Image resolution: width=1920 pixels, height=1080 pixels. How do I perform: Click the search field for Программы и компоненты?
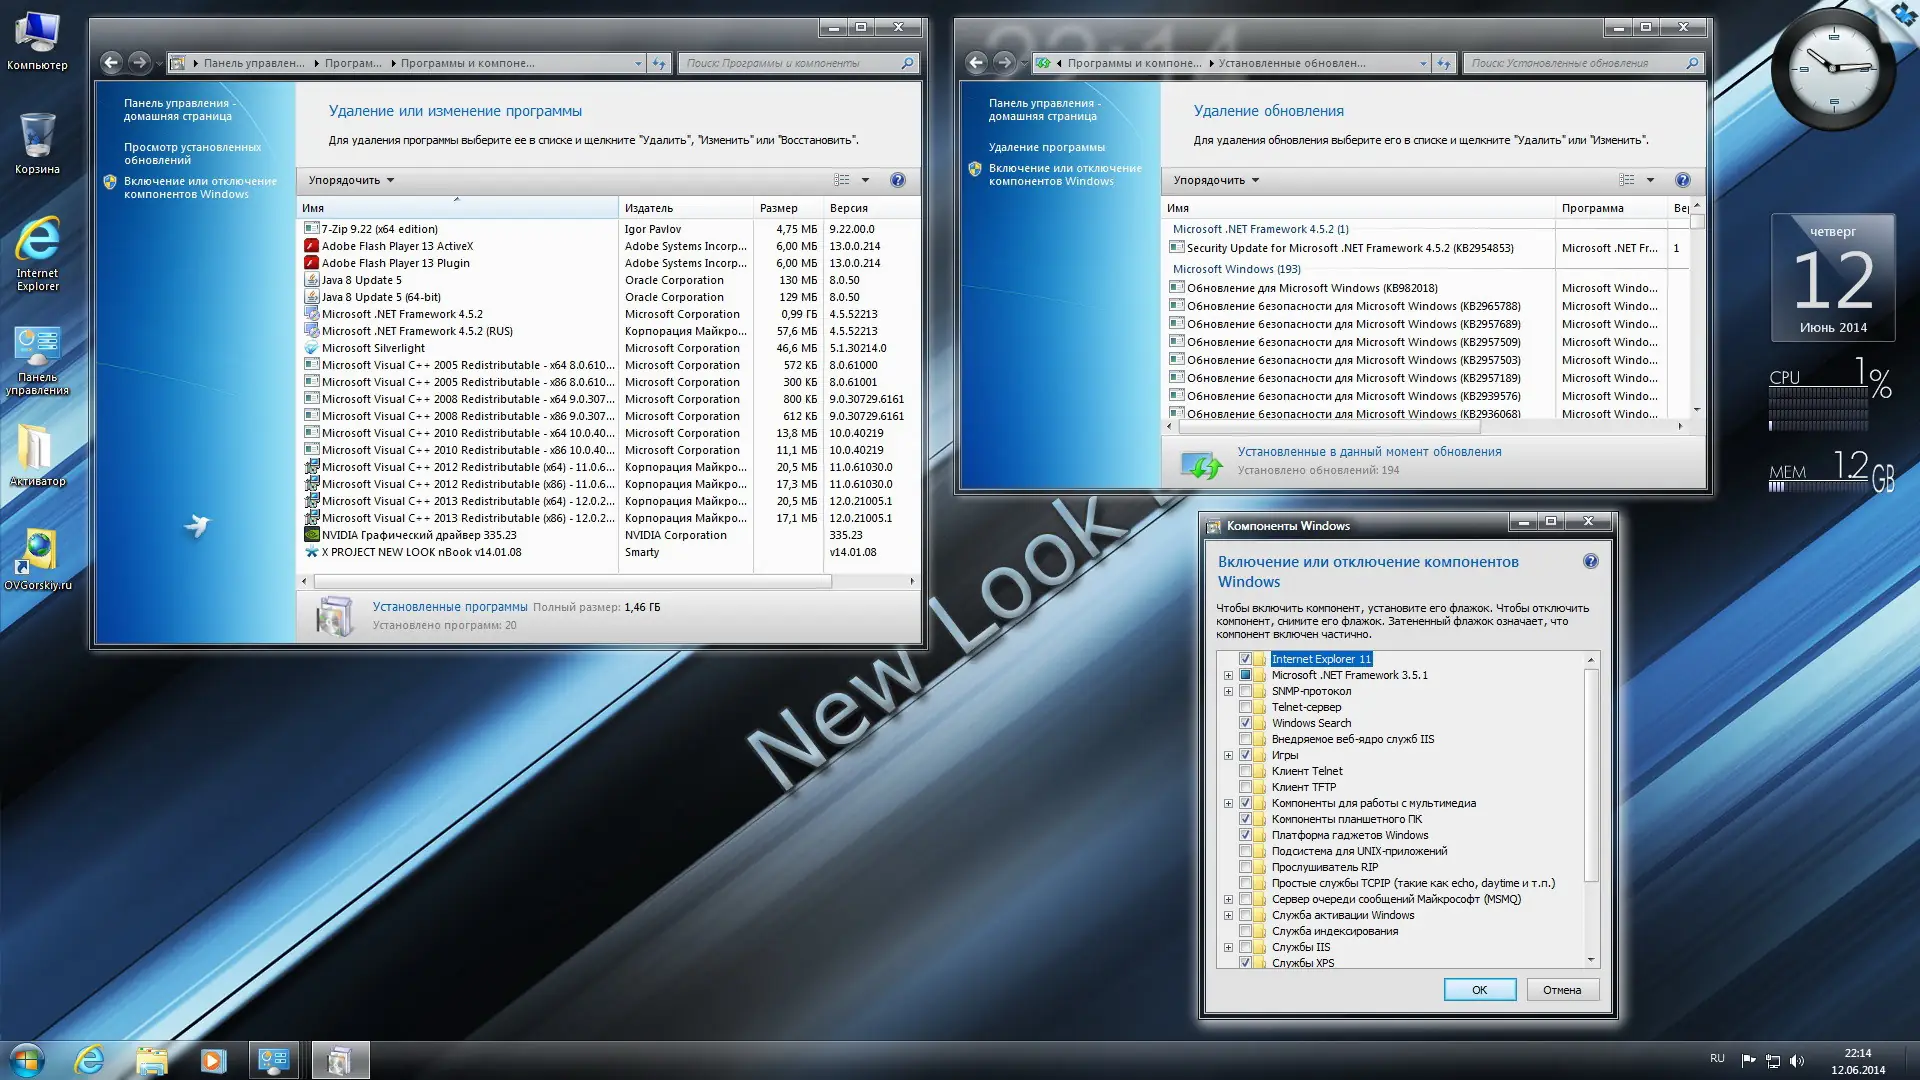(795, 62)
